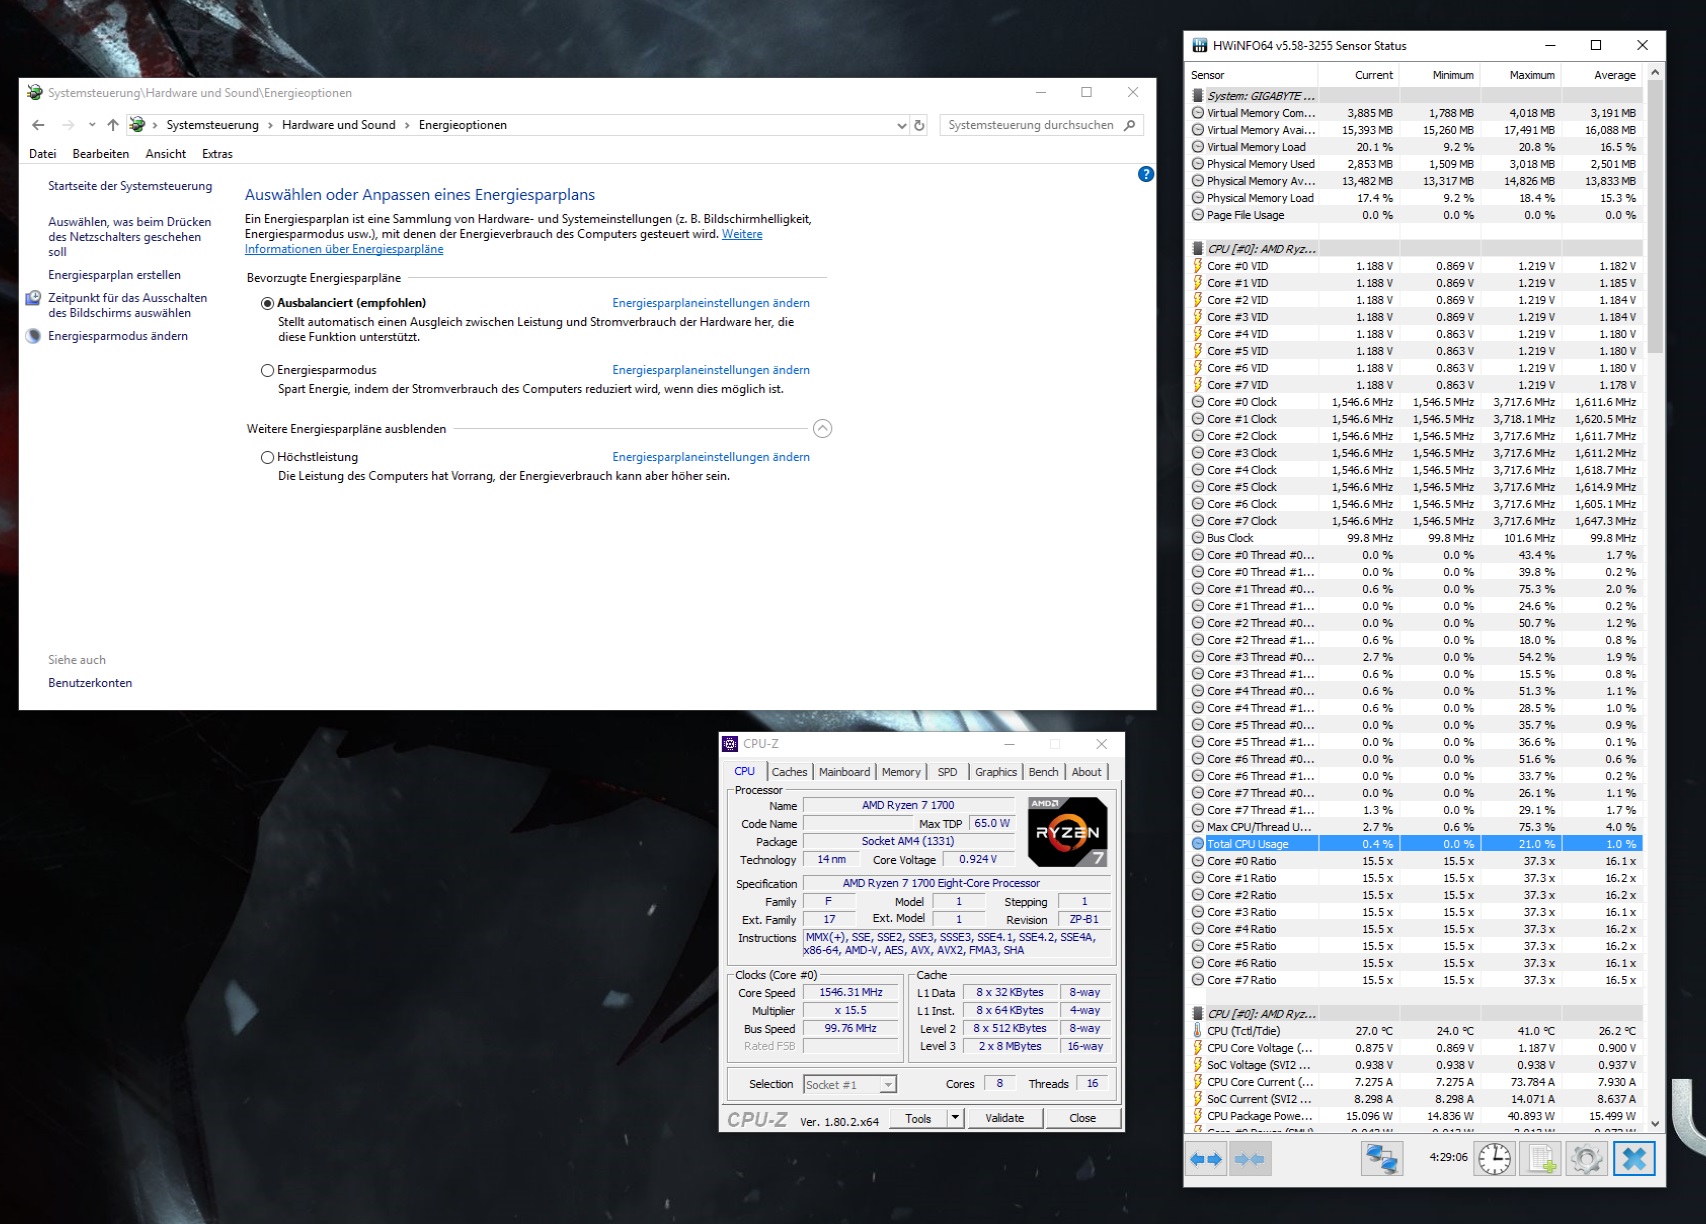Click the Validate button in CPU-Z

click(1004, 1118)
